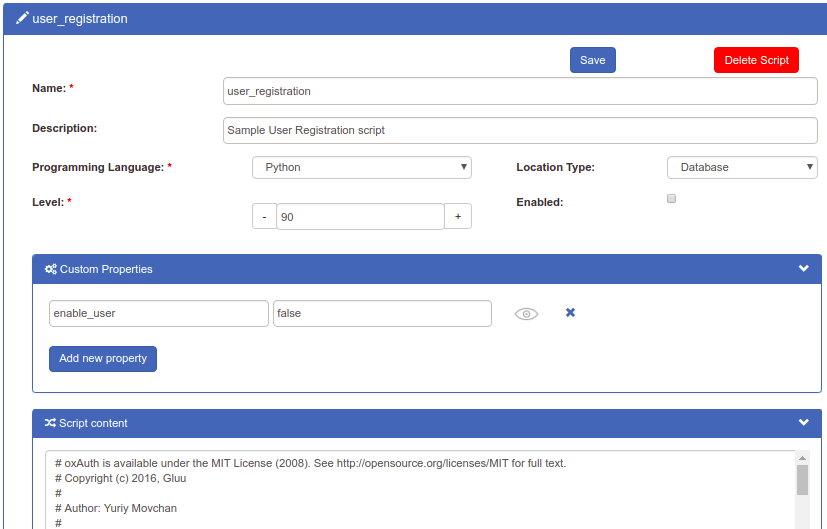Screen dimensions: 827x529
Task: Toggle visibility eye icon for enable_user property
Action: pyautogui.click(x=526, y=314)
